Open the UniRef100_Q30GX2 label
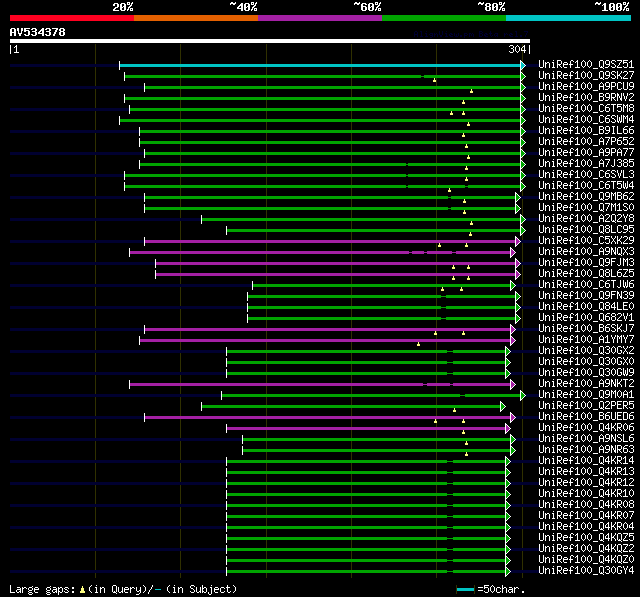This screenshot has height=597, width=640. tap(586, 351)
